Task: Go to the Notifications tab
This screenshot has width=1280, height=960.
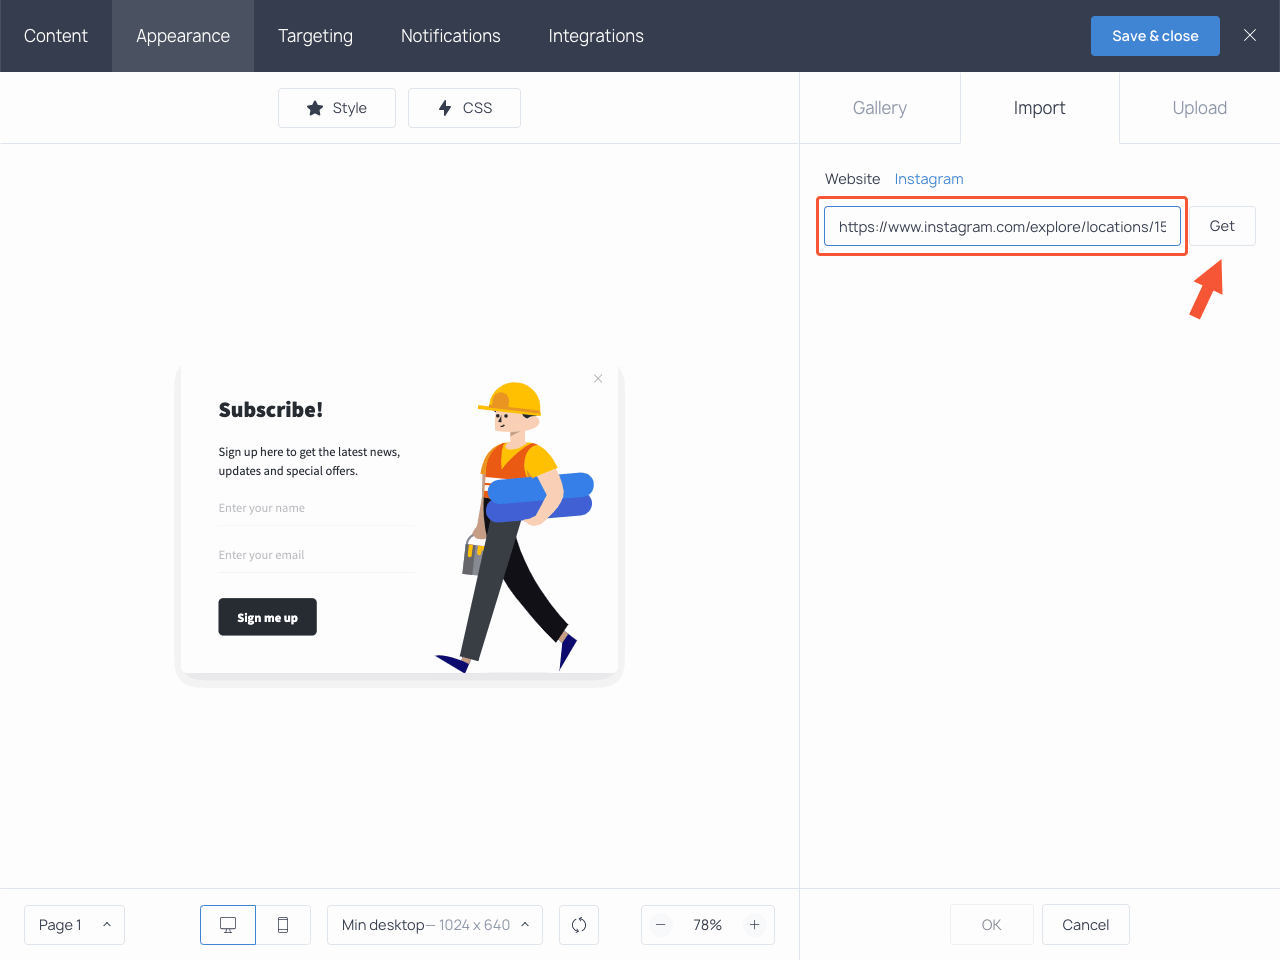Action: coord(451,36)
